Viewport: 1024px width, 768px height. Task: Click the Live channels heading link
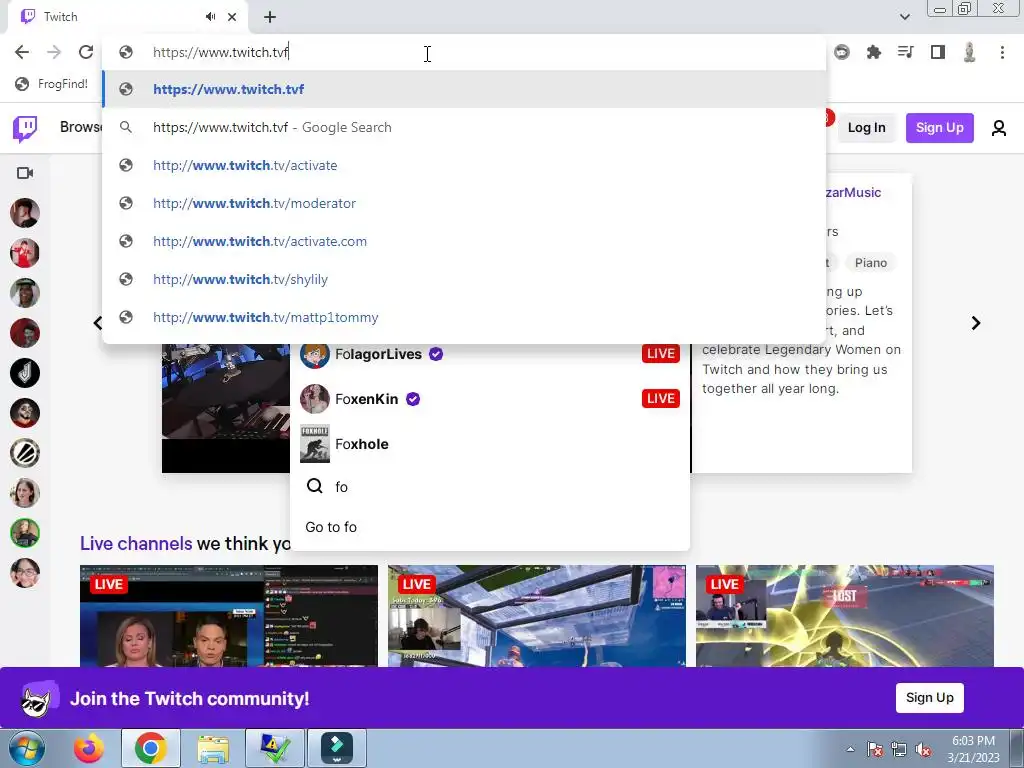tap(136, 543)
